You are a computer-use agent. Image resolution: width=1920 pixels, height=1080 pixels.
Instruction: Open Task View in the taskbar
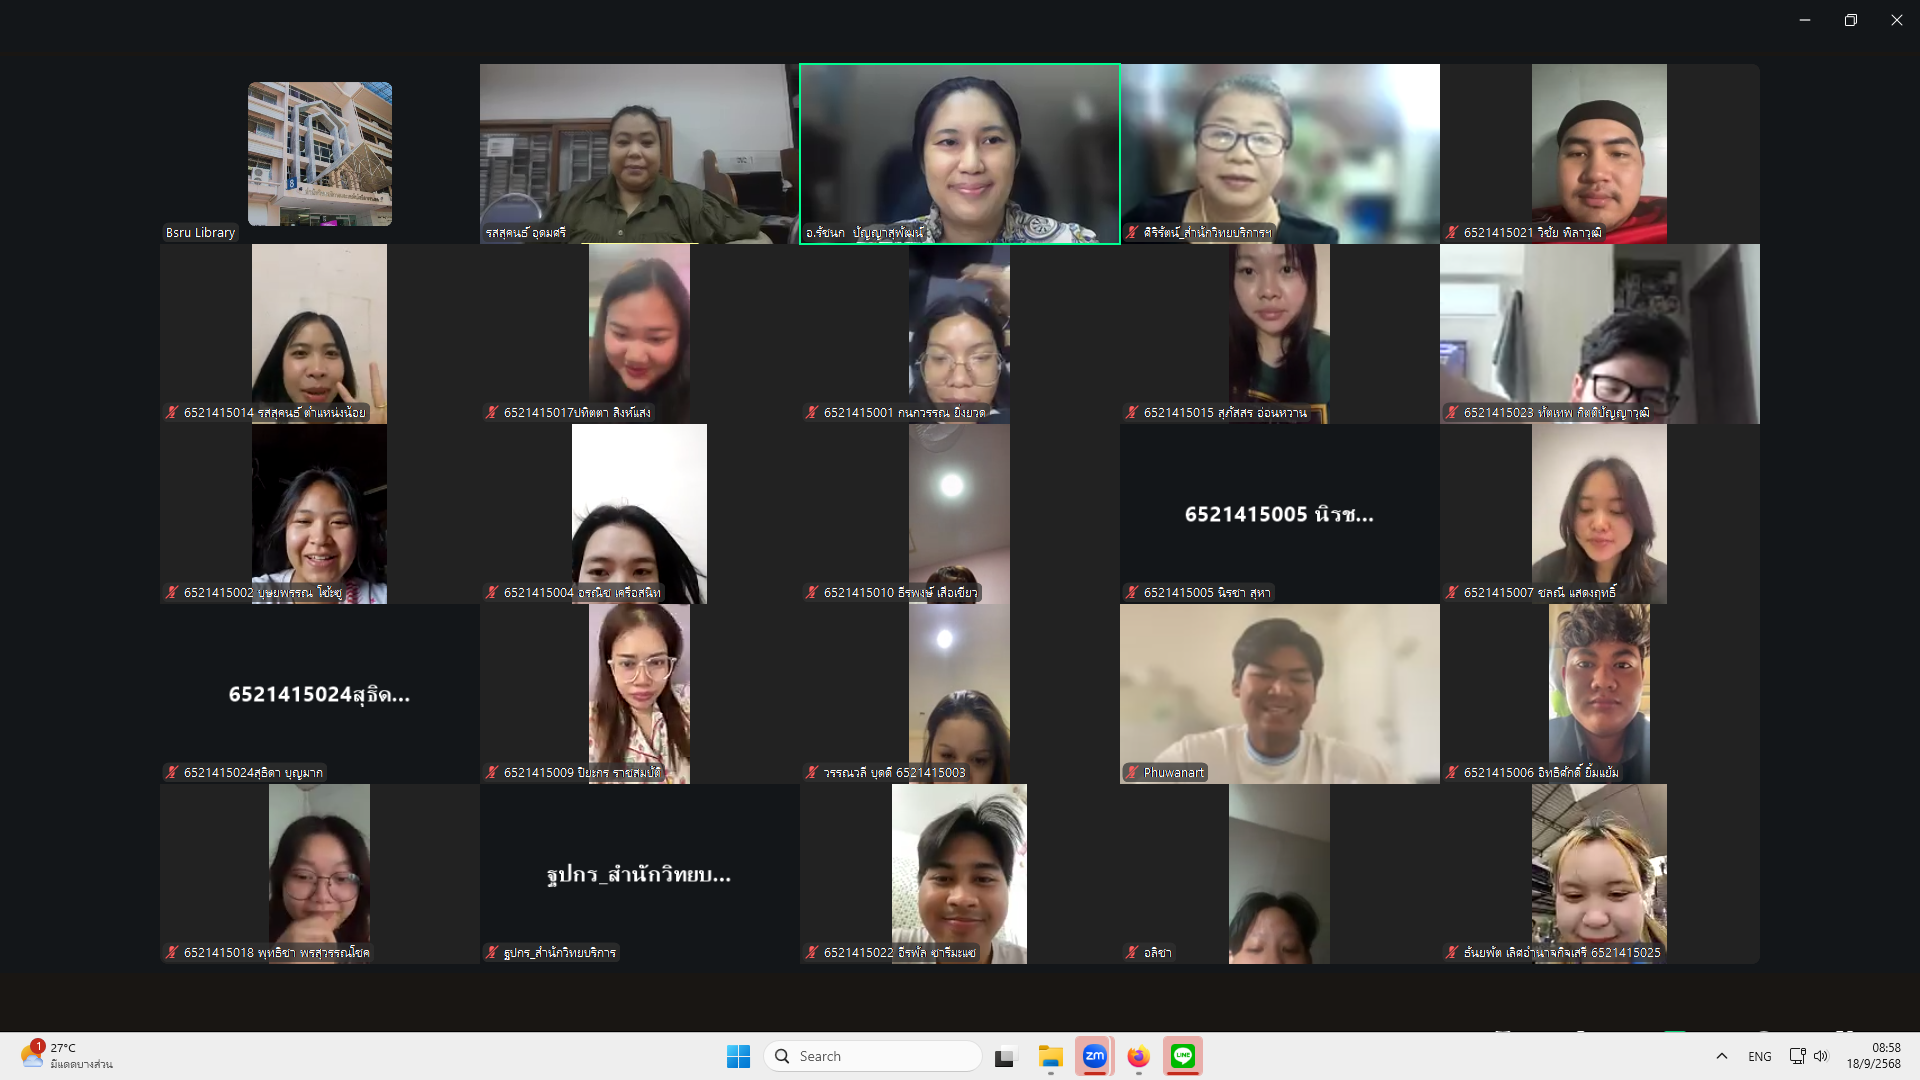1005,1056
